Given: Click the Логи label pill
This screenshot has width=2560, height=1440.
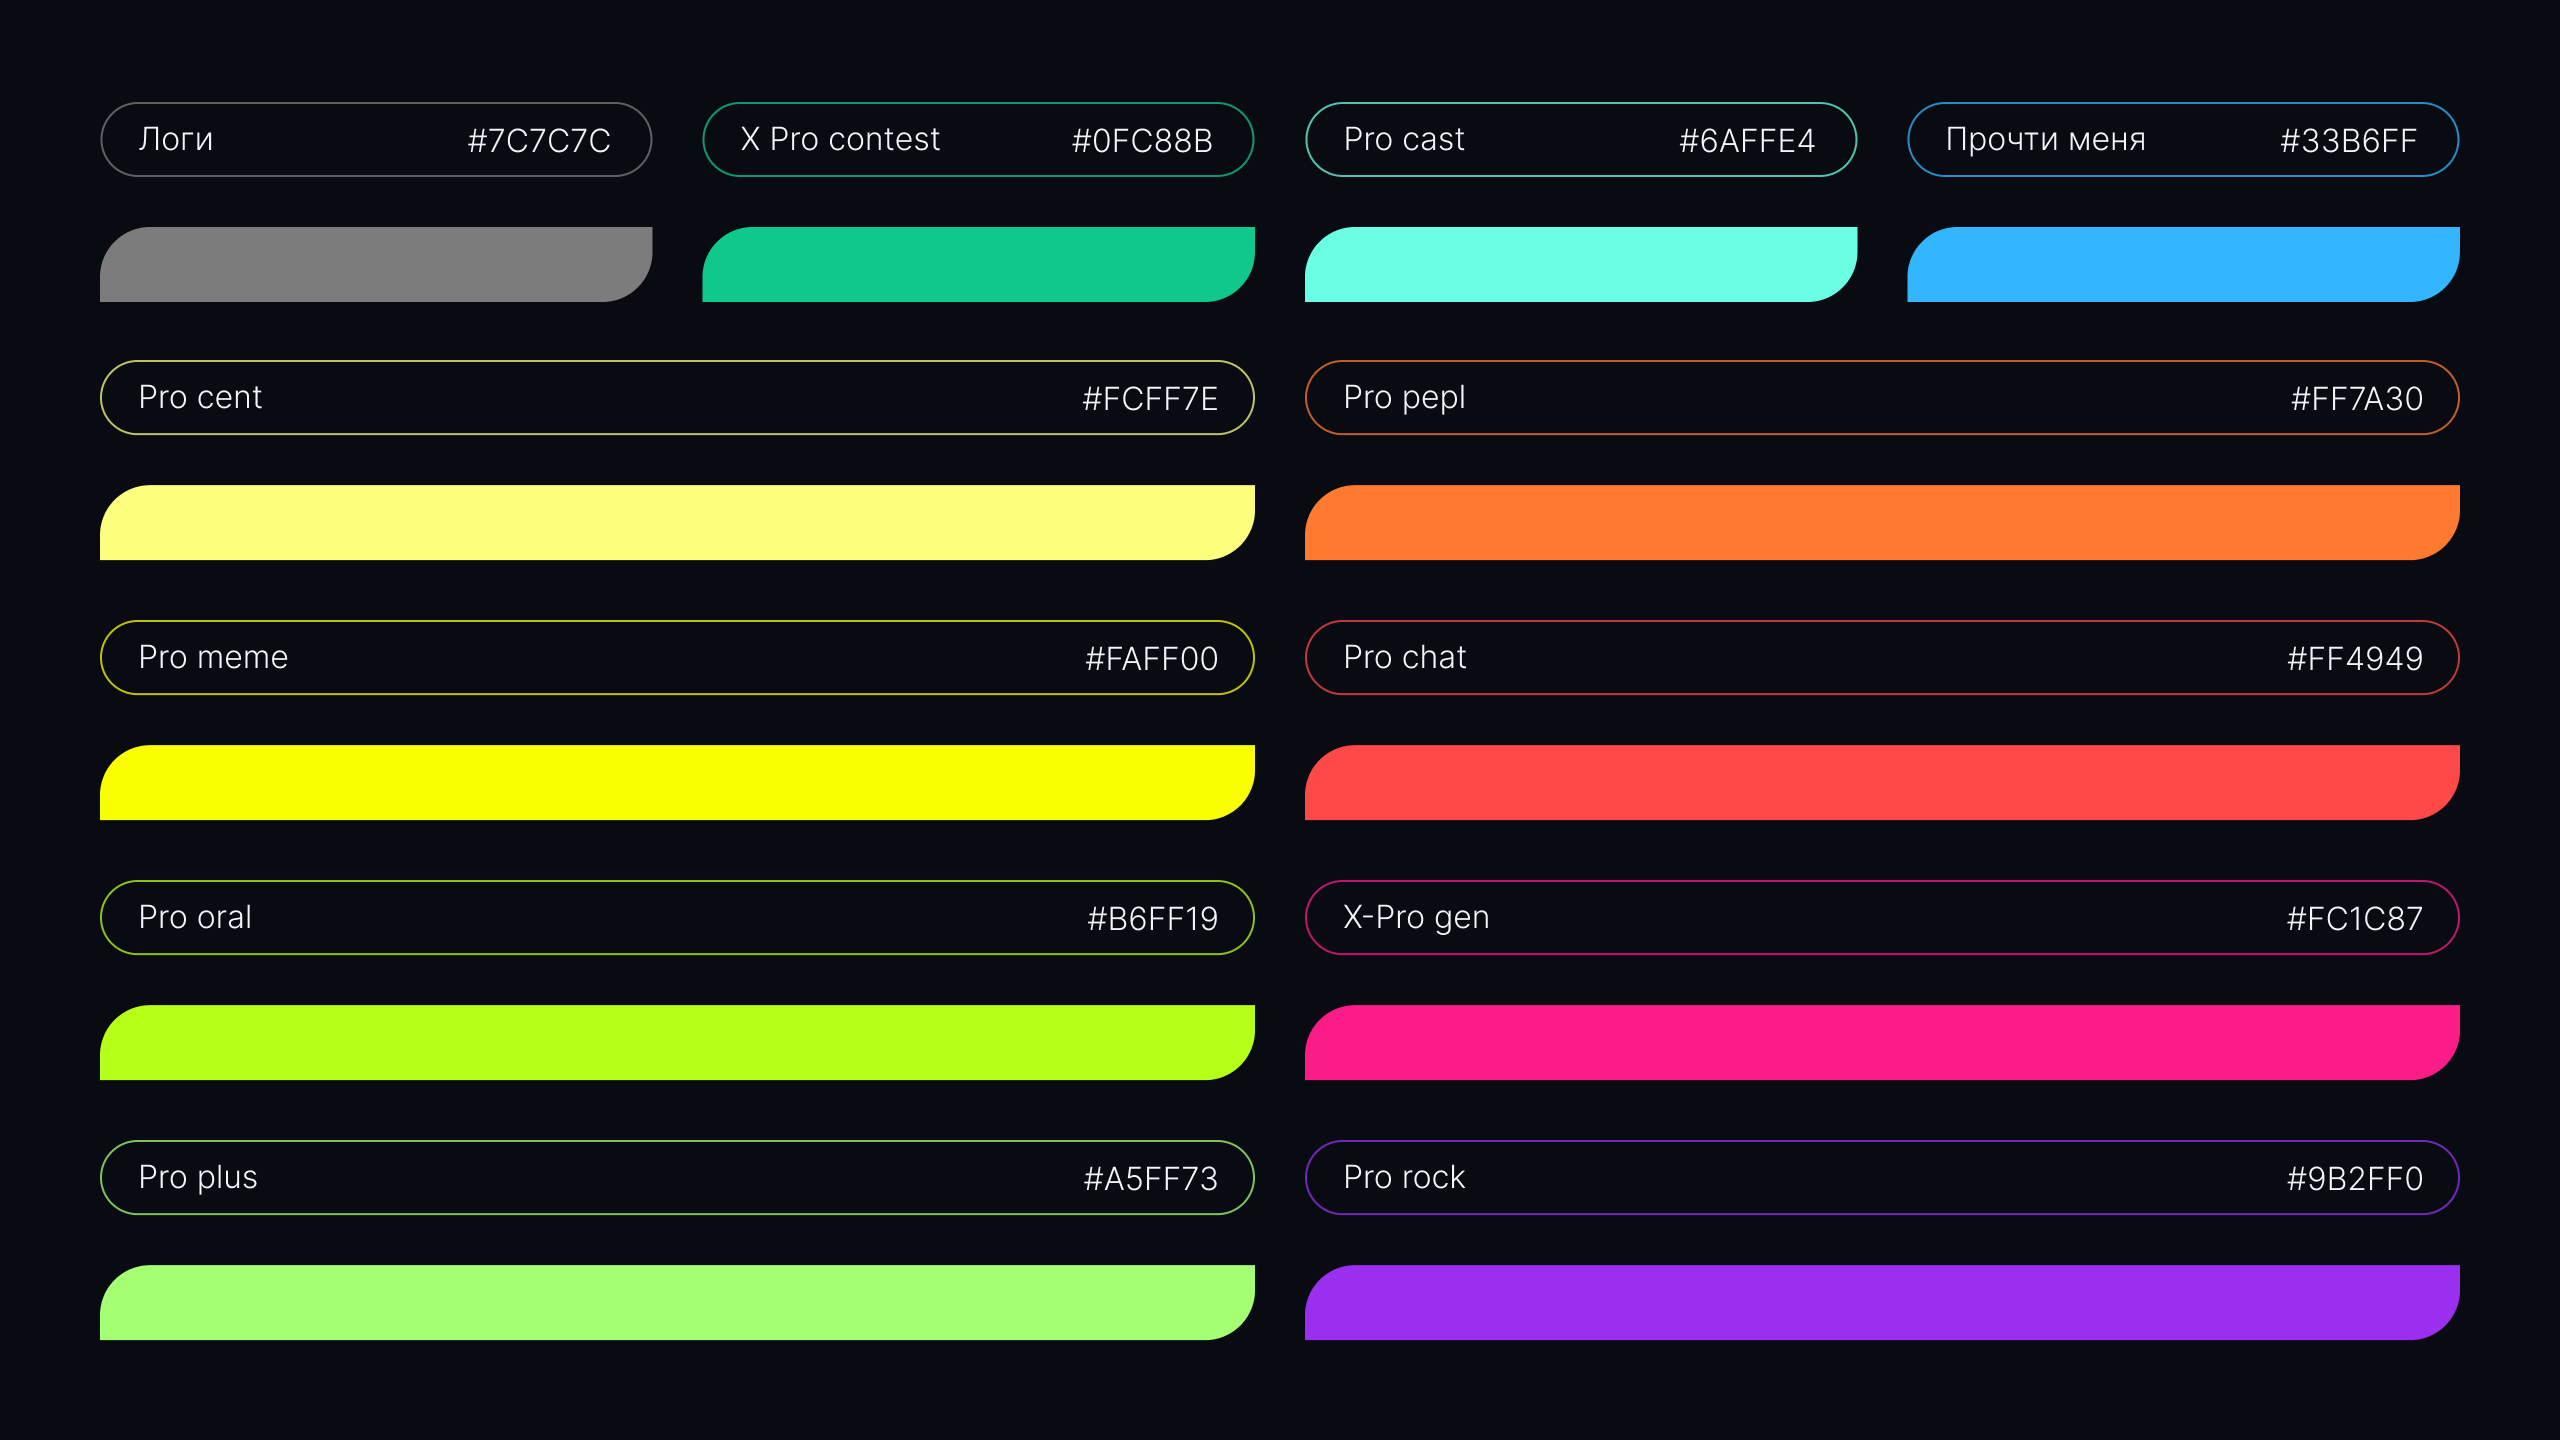Looking at the screenshot, I should [x=376, y=139].
